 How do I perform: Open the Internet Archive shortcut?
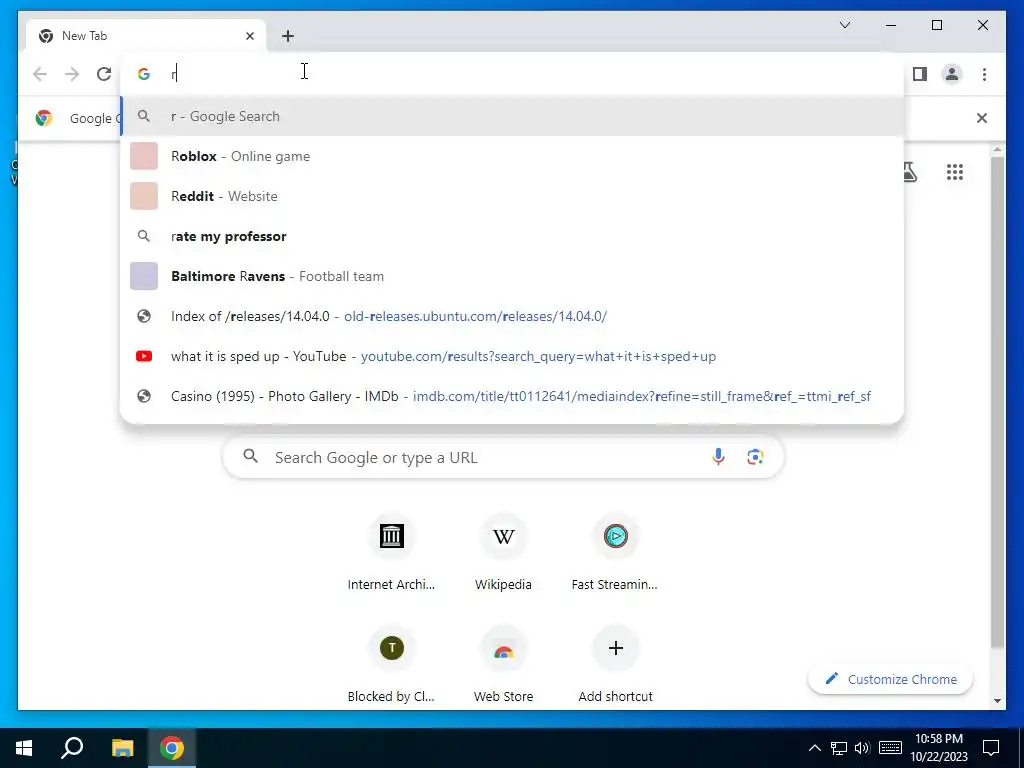click(x=391, y=552)
